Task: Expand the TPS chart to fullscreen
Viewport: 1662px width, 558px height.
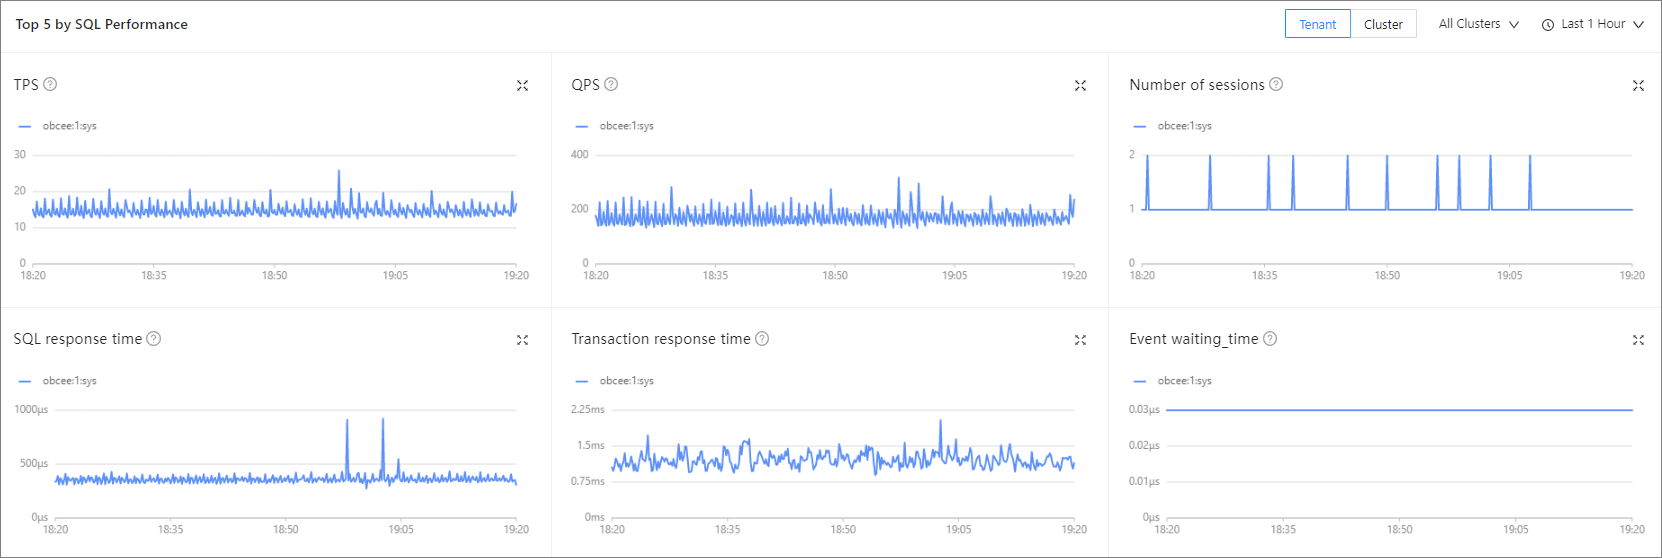Action: tap(522, 86)
